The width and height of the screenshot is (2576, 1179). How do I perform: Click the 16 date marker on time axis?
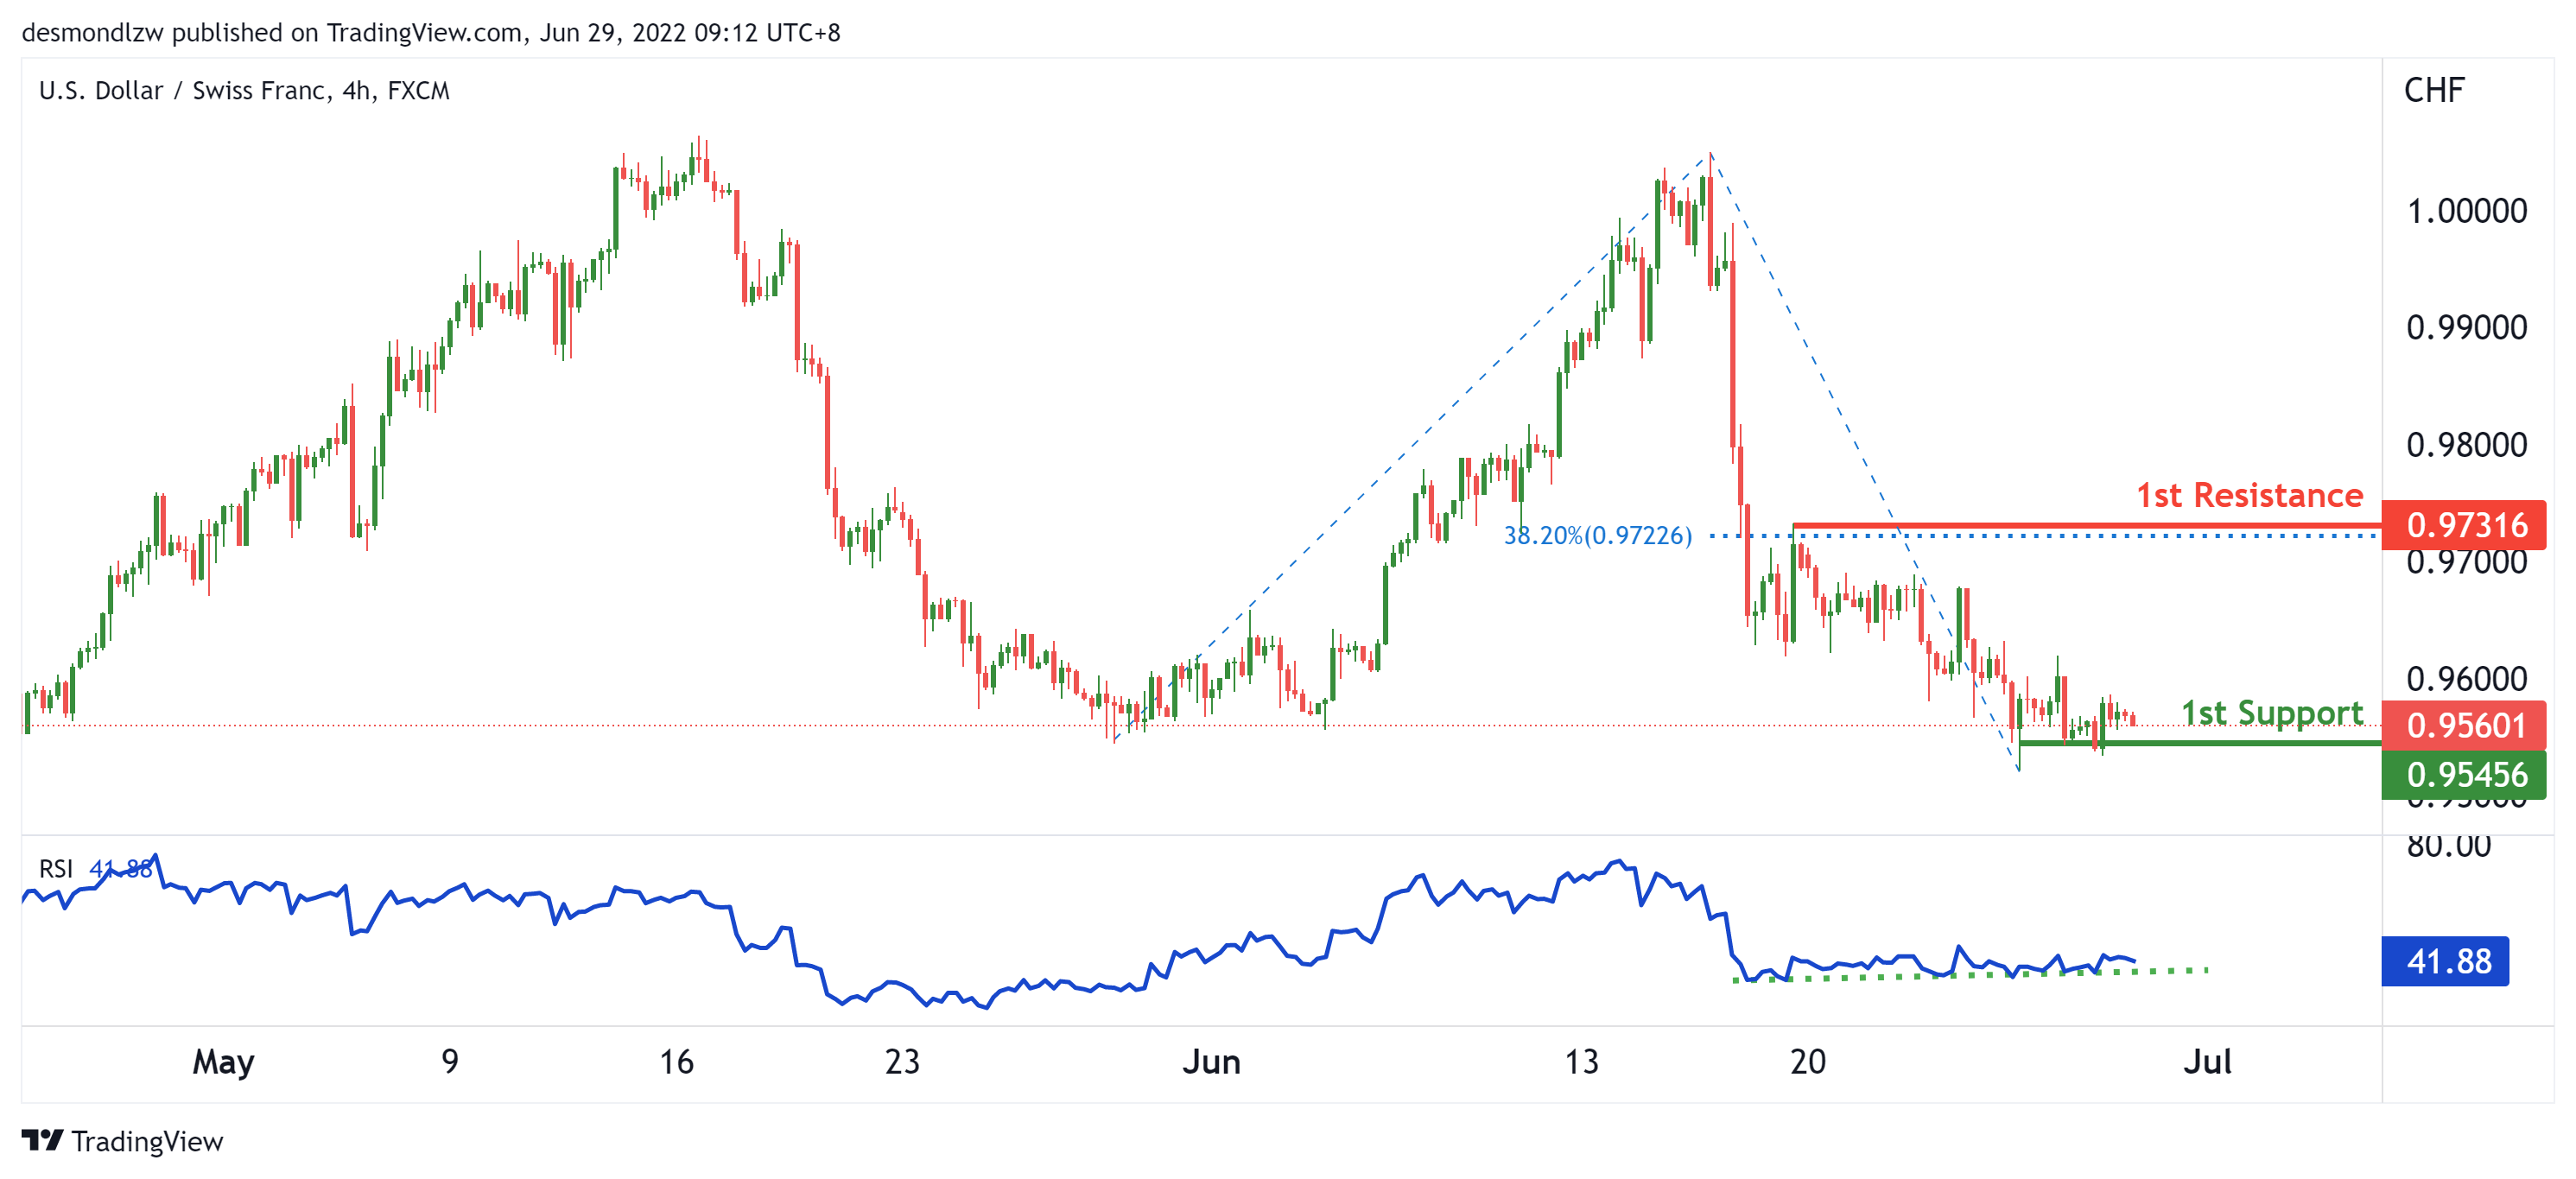[x=676, y=1061]
